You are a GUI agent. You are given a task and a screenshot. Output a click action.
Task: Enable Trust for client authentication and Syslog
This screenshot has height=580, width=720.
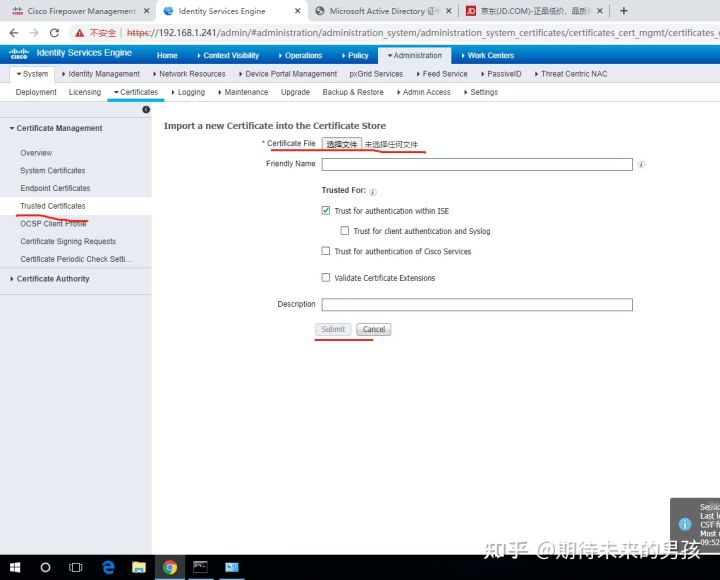pos(344,231)
